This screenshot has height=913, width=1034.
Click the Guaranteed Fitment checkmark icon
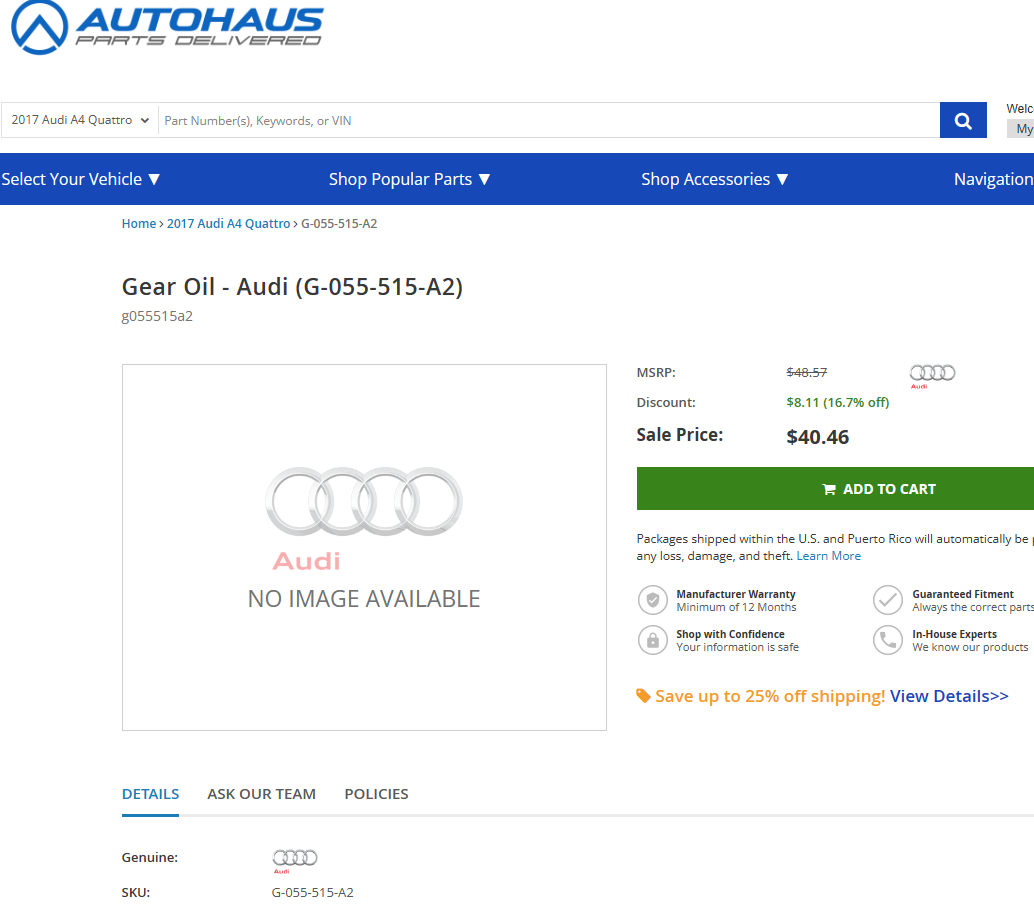pyautogui.click(x=888, y=599)
